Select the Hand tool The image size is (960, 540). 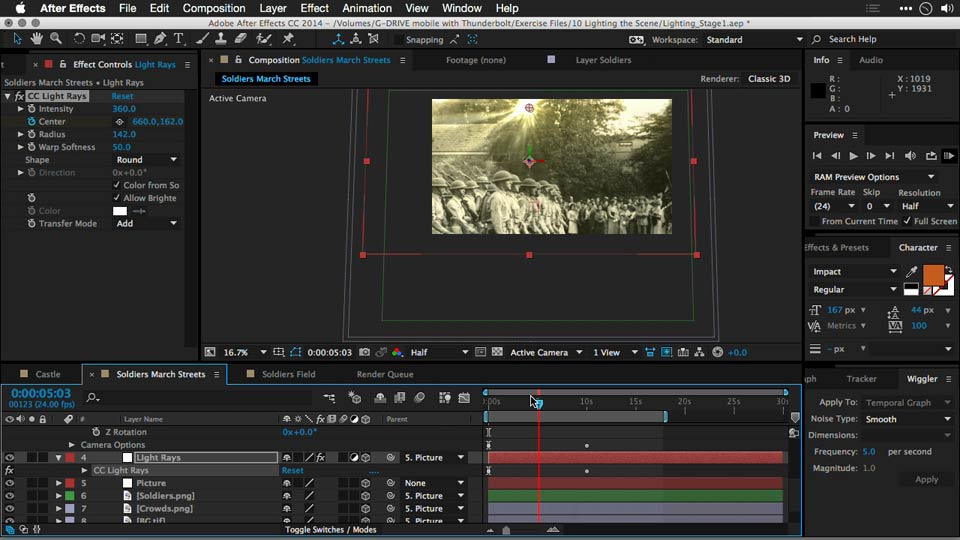37,39
